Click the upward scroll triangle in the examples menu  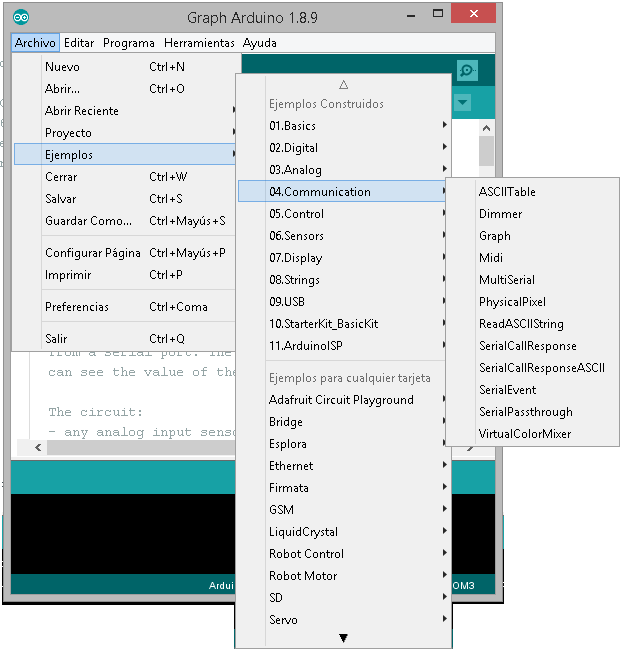[343, 85]
